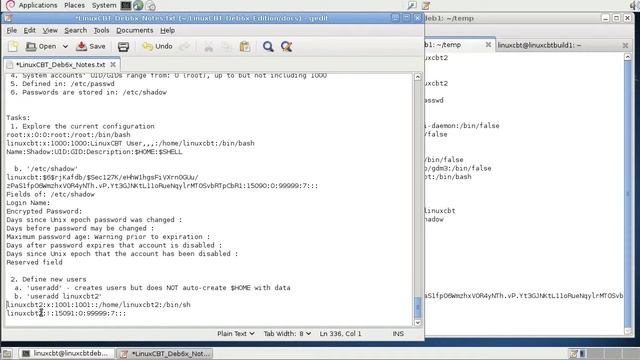640x360 pixels.
Task: Open the Tab Width dropdown
Action: 287,333
